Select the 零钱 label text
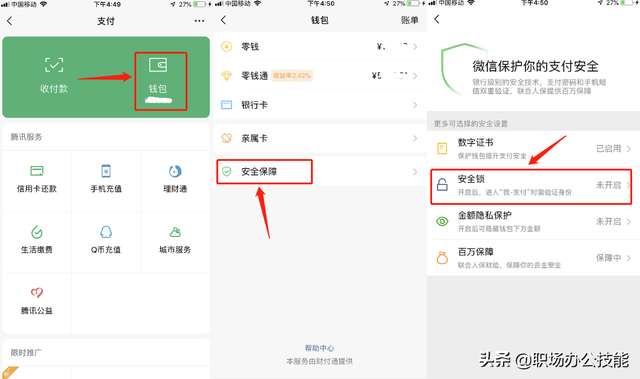The height and width of the screenshot is (379, 640). (x=250, y=47)
